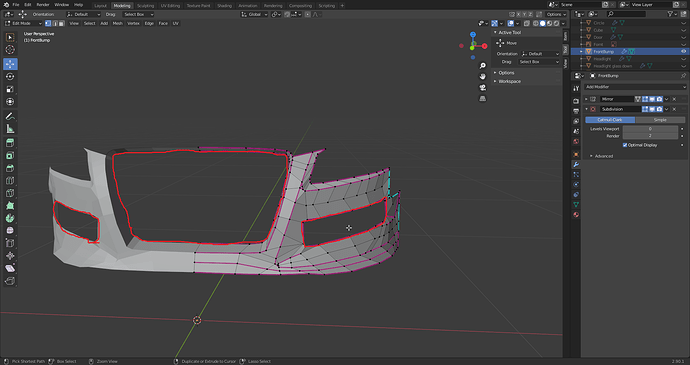Viewport: 690px width, 365px height.
Task: Open the sidebar Orientation Default dropdown
Action: pyautogui.click(x=540, y=54)
